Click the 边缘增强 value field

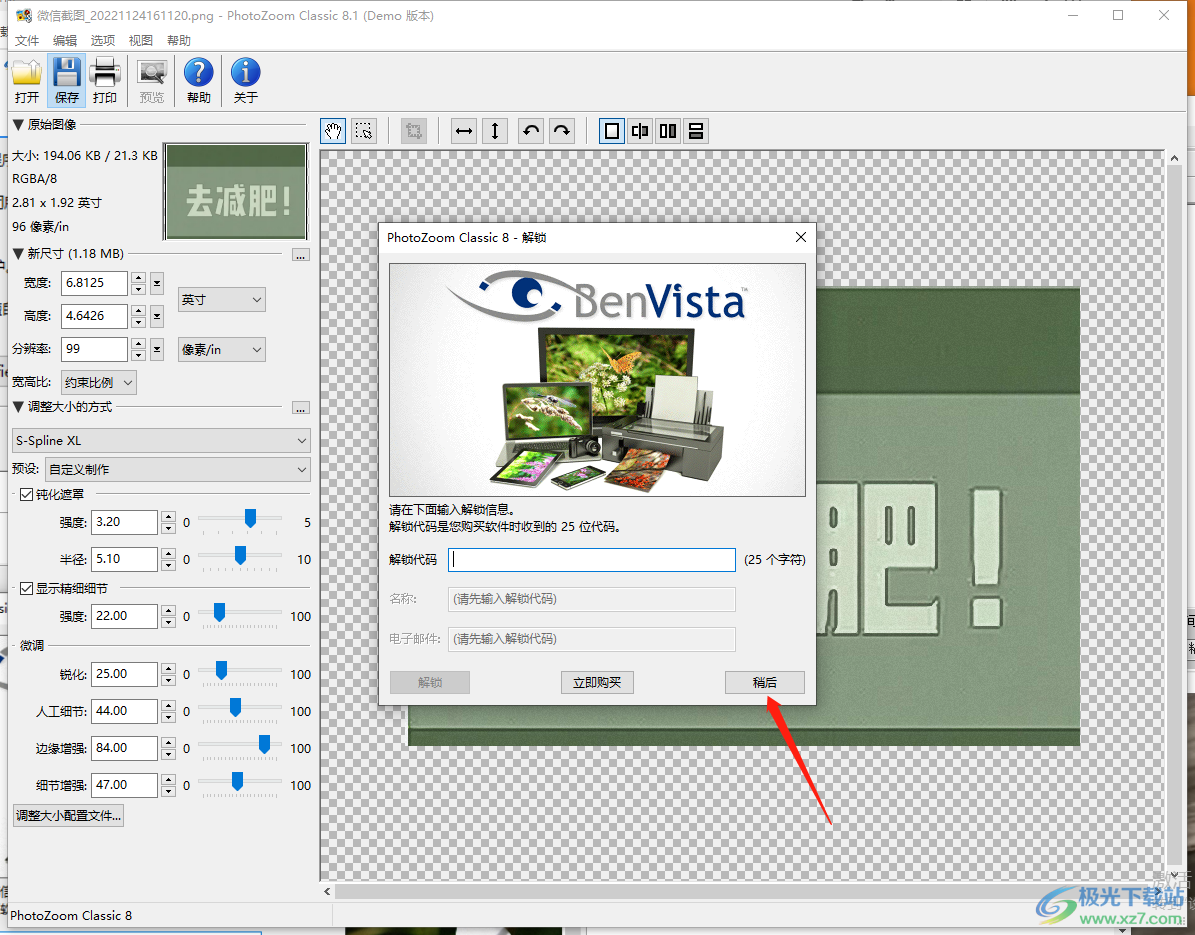pyautogui.click(x=124, y=748)
